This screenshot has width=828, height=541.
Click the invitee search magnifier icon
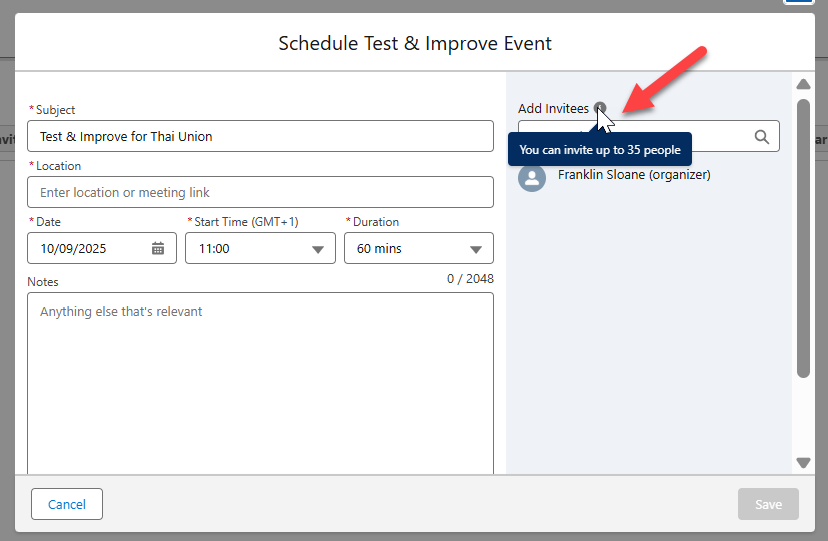coord(762,137)
